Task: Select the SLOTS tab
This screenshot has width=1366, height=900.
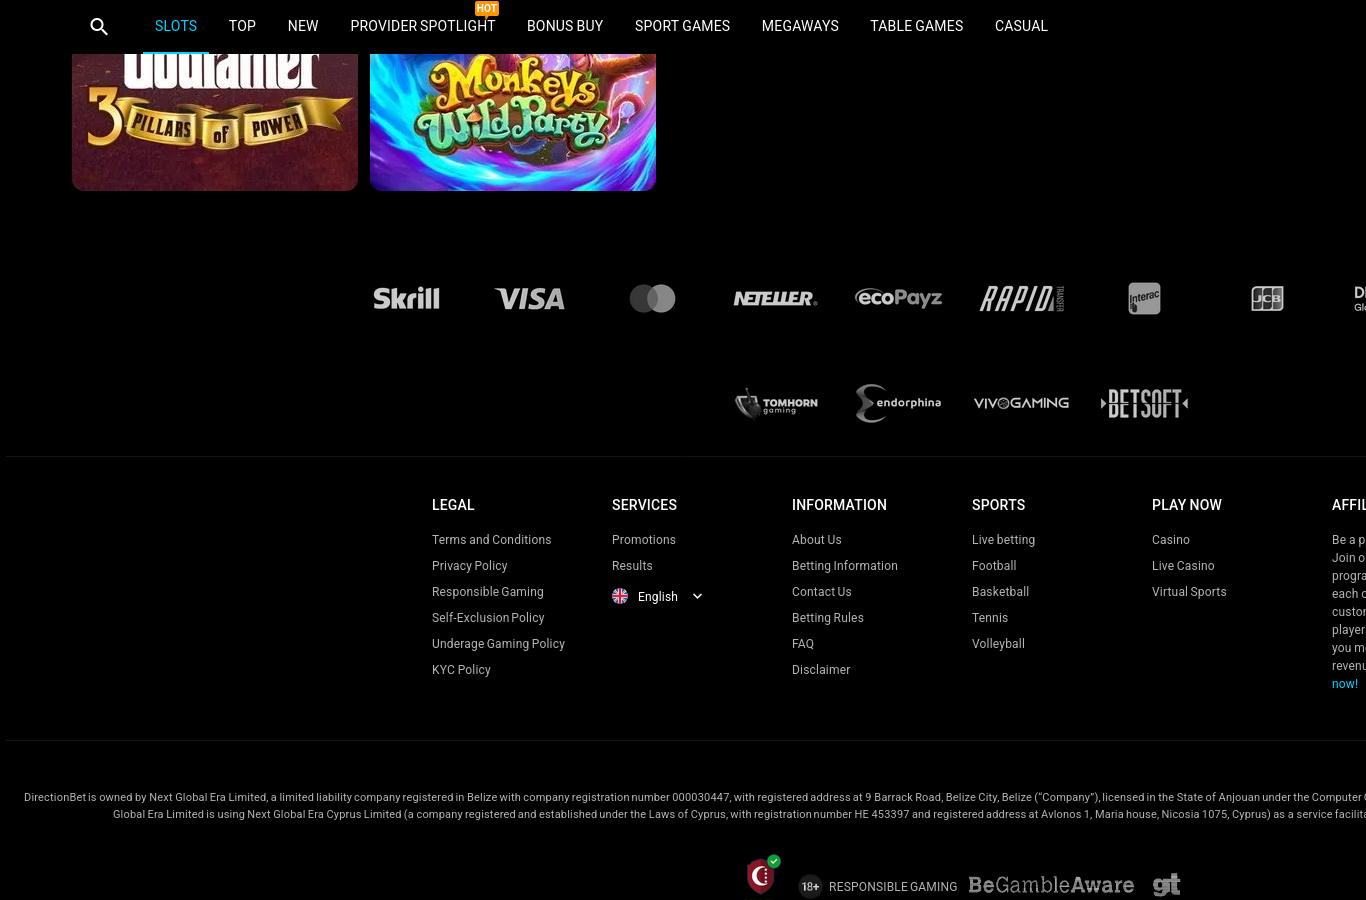Action: [176, 26]
